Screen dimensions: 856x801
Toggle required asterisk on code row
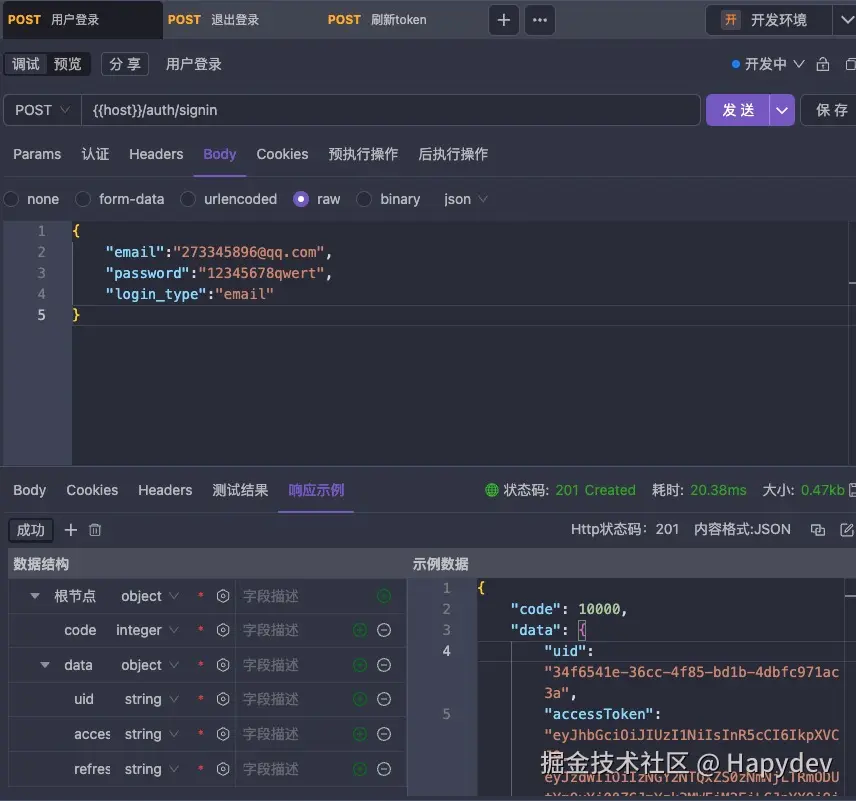(x=201, y=629)
